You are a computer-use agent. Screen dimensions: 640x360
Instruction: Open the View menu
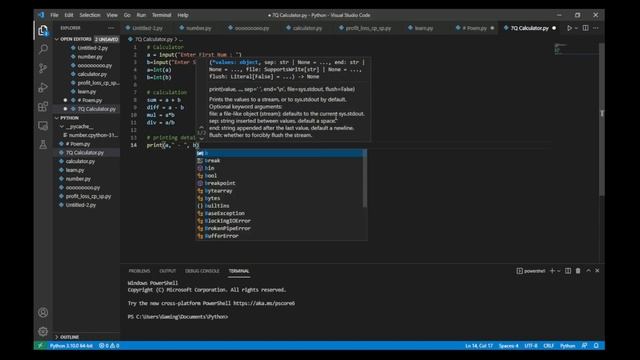[x=112, y=15]
